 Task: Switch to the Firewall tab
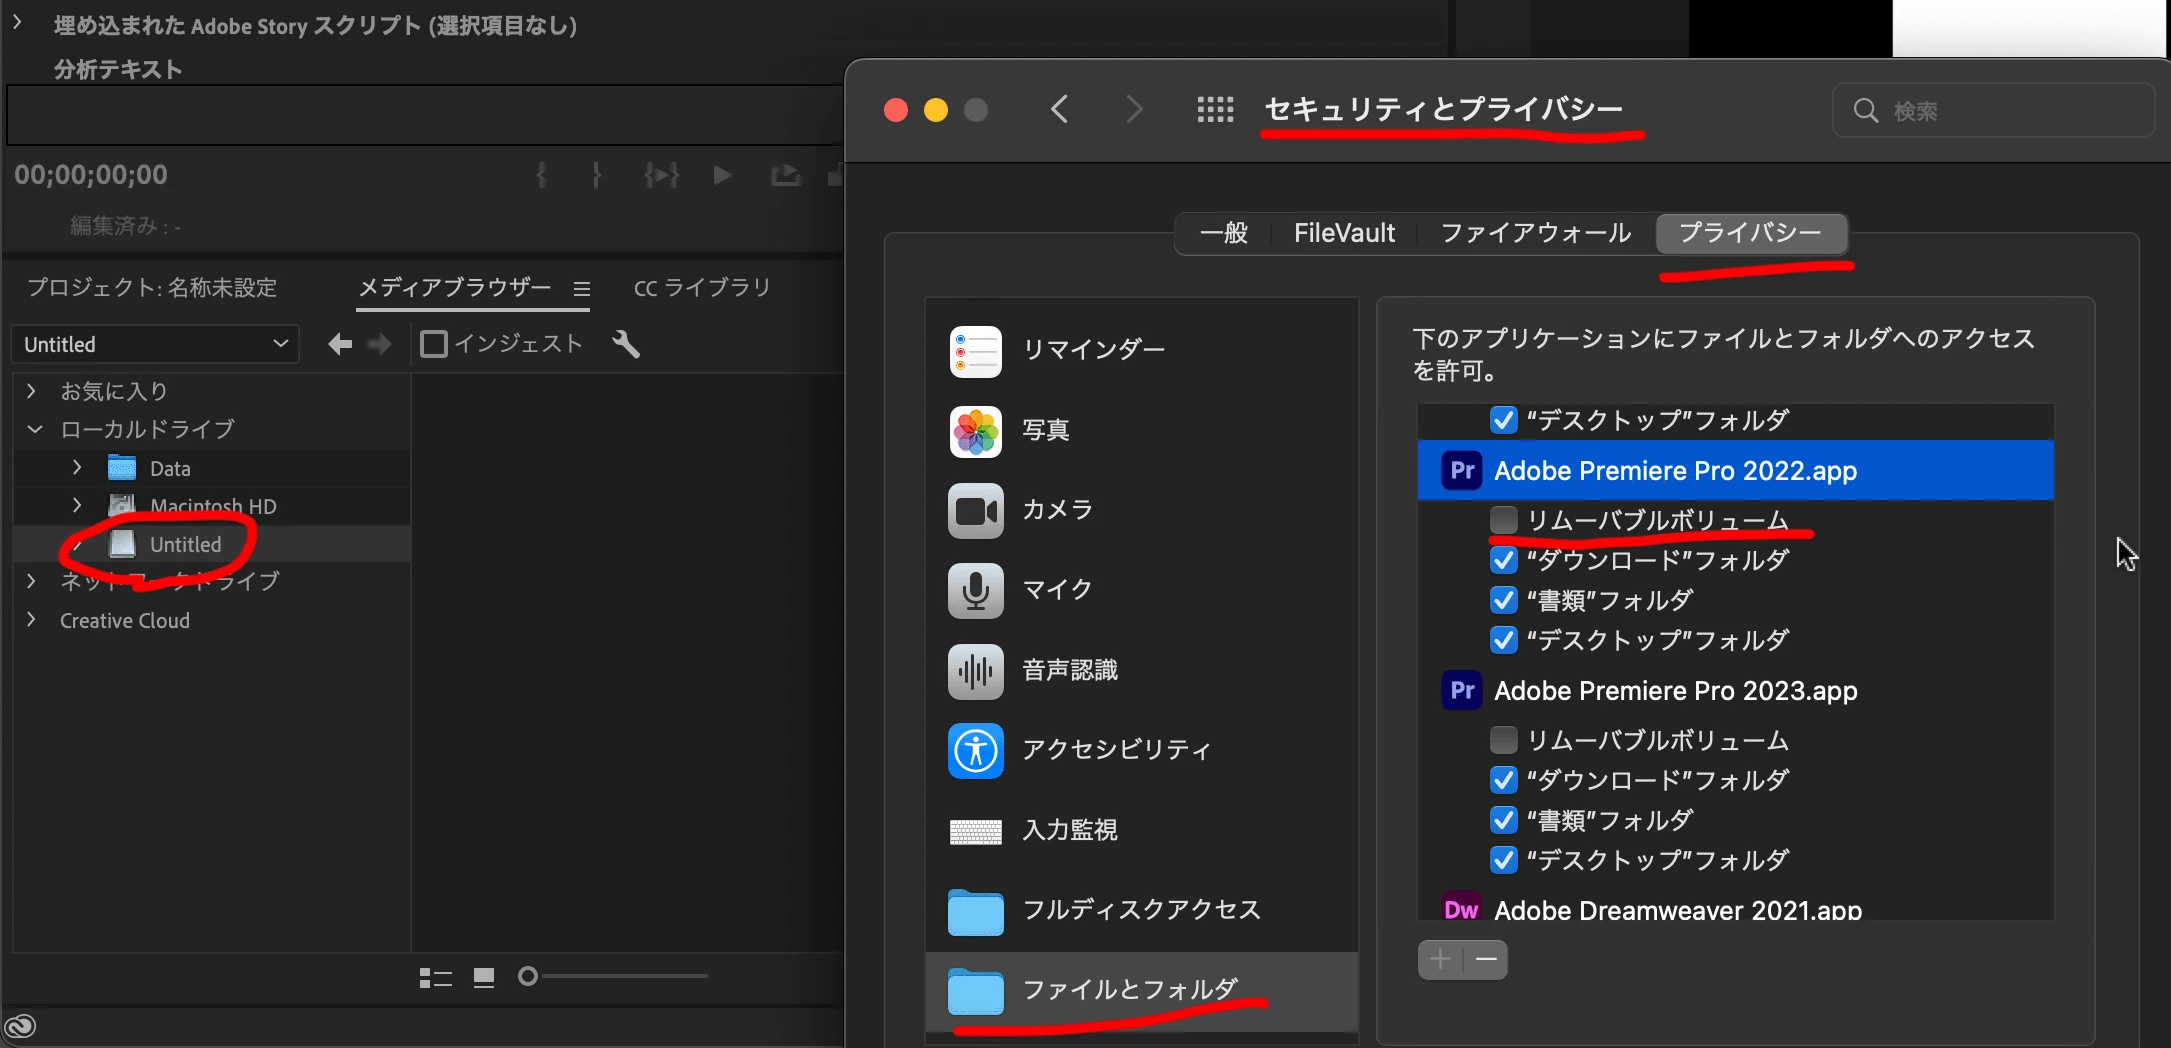[x=1535, y=233]
